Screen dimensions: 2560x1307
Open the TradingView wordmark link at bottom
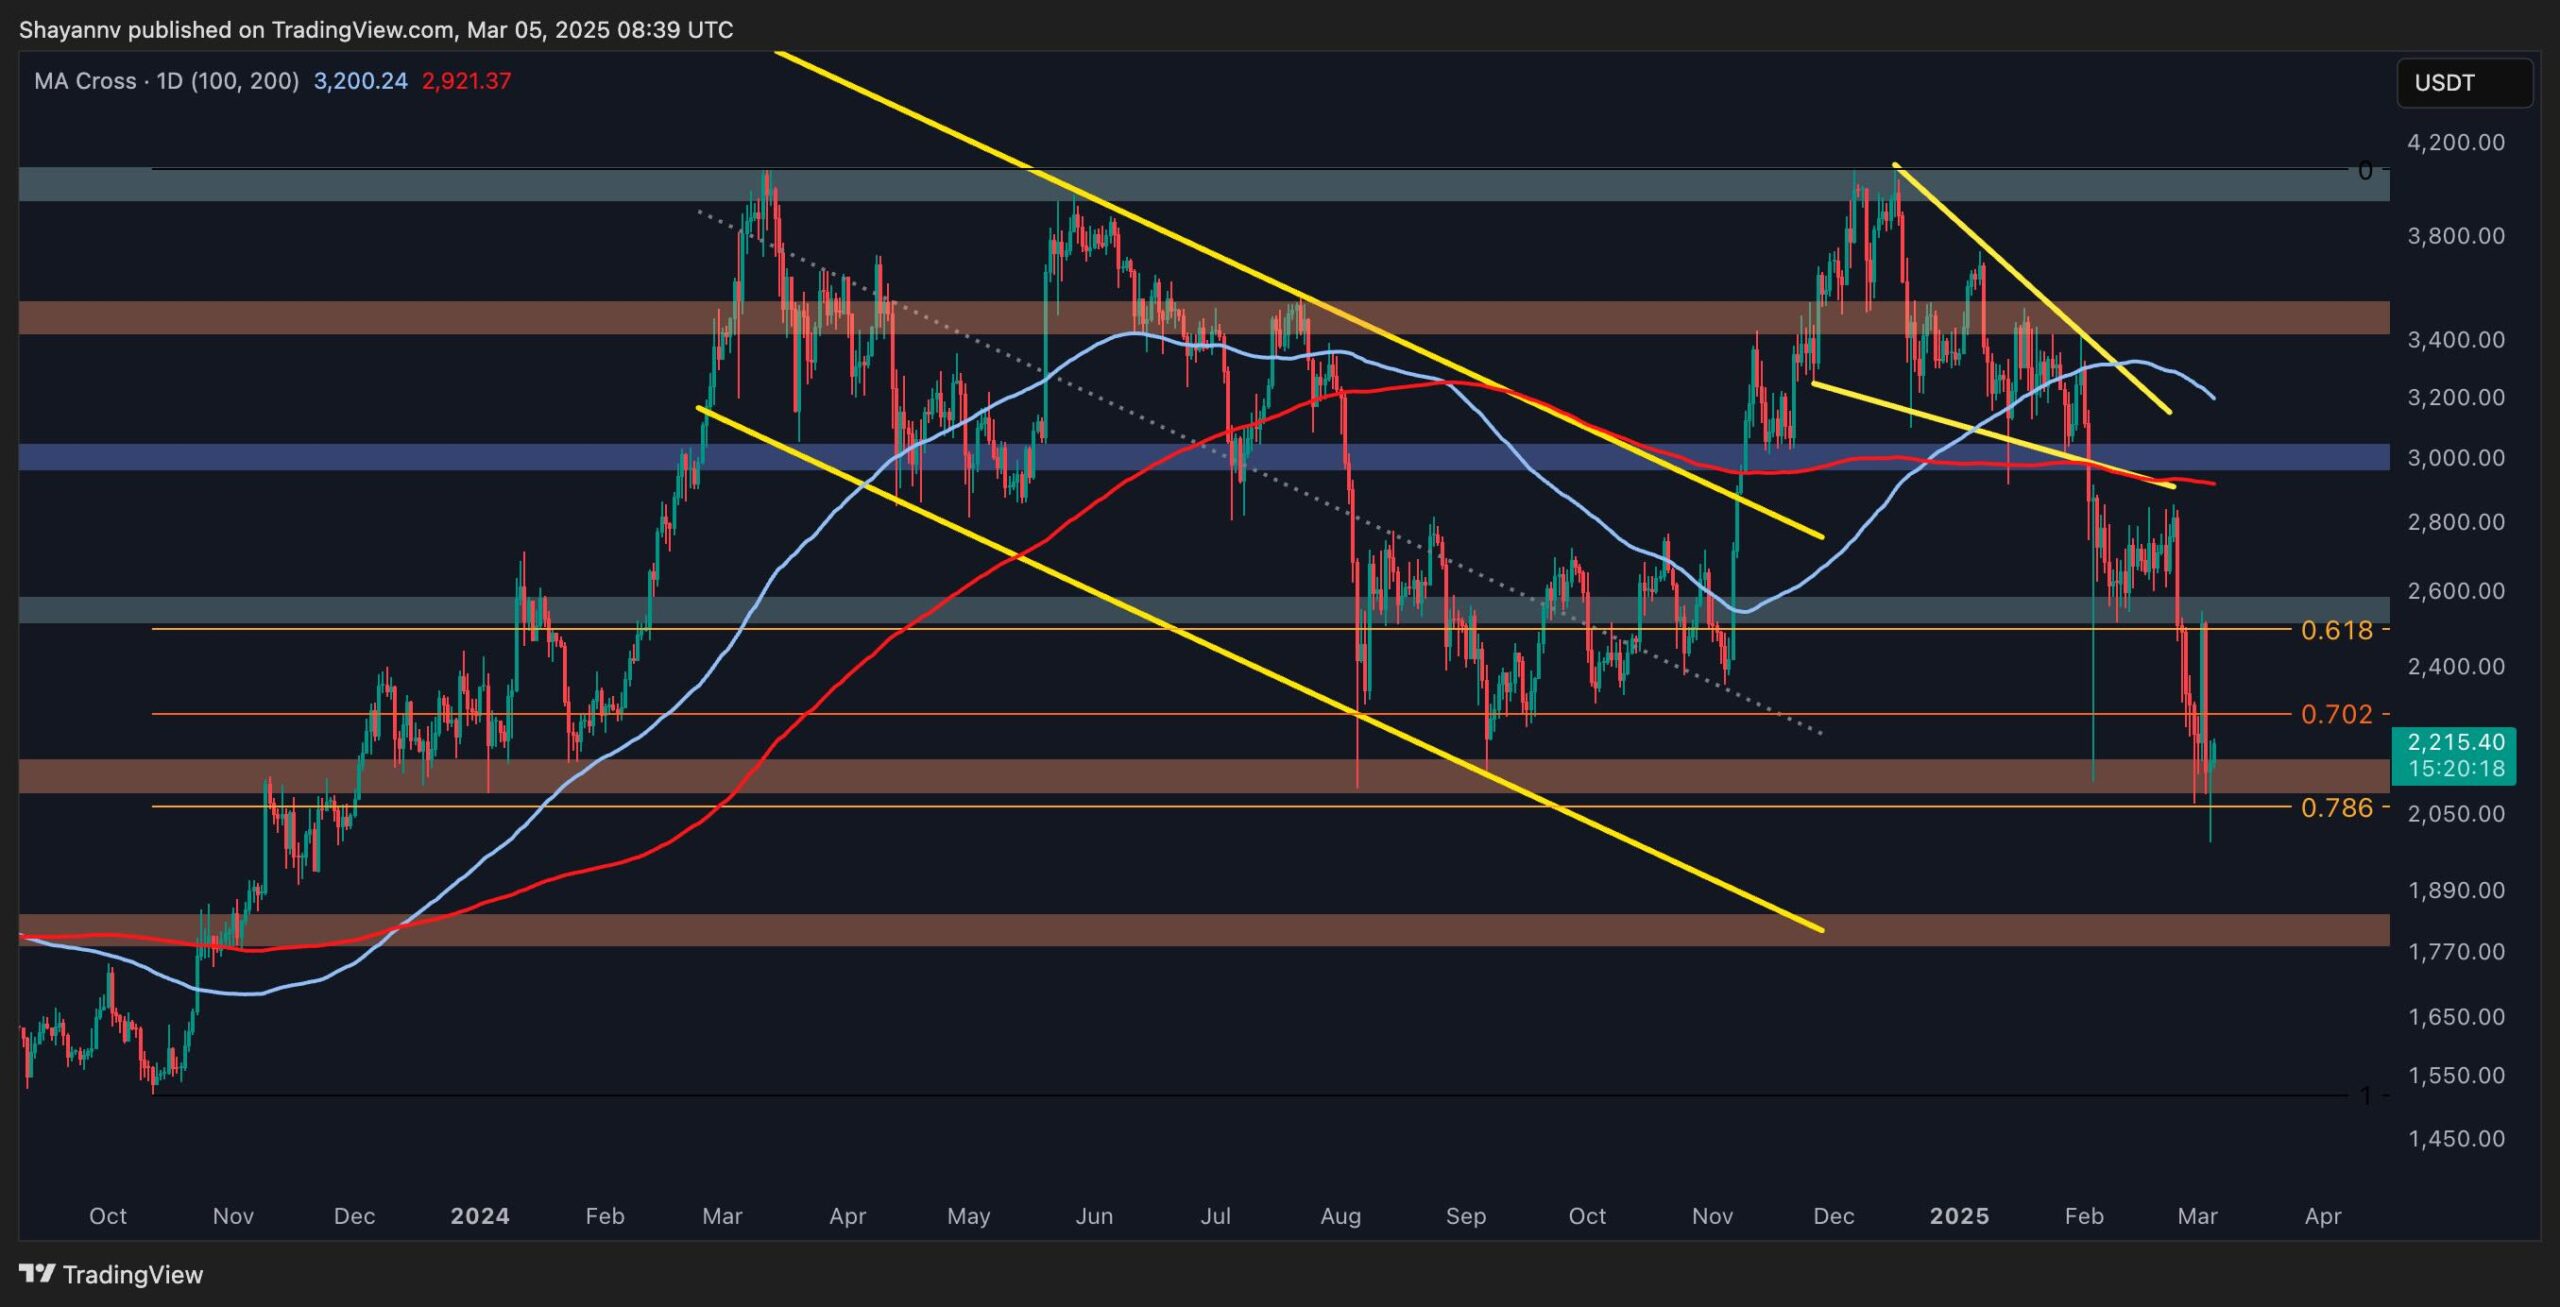pos(132,1274)
